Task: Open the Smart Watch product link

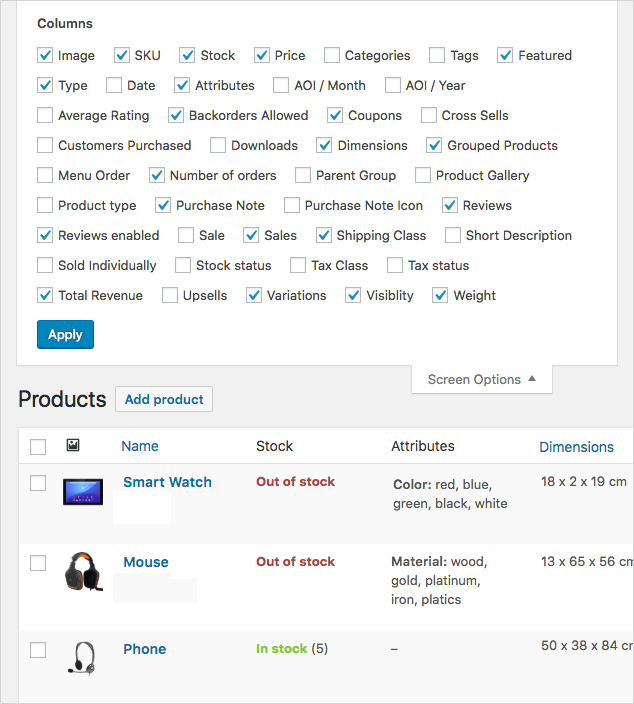Action: [x=167, y=482]
